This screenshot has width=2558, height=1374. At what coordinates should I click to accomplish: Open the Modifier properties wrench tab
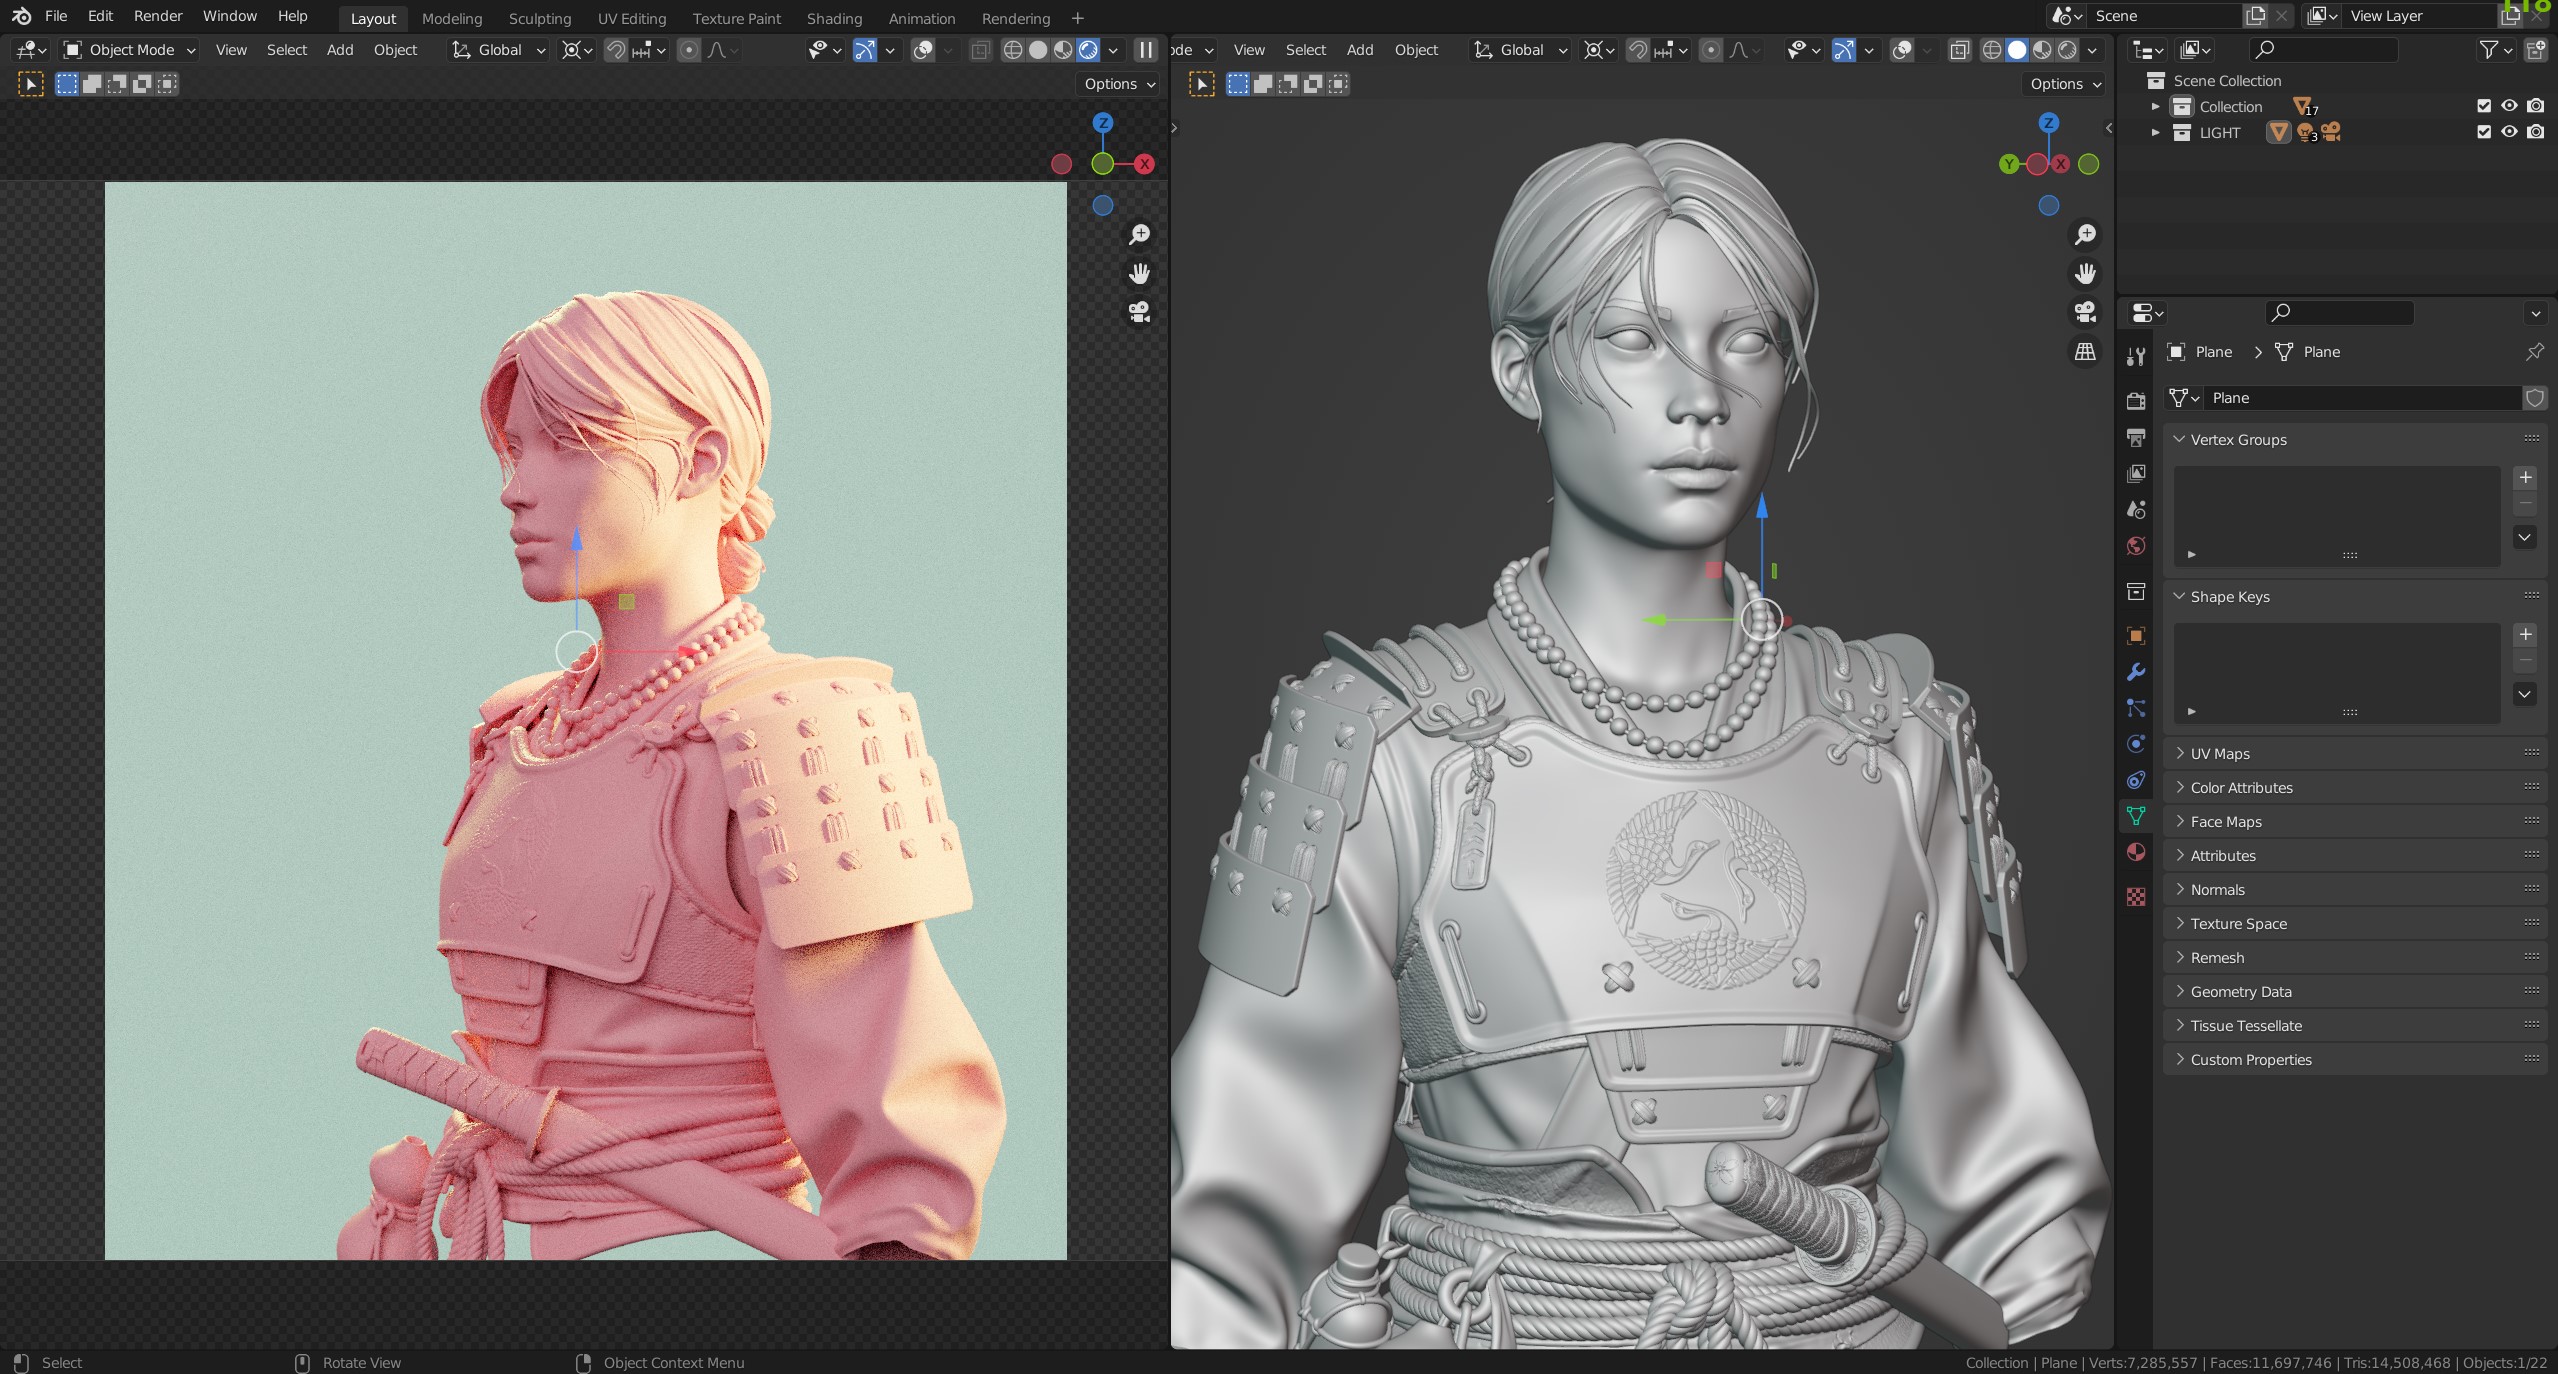[2136, 672]
